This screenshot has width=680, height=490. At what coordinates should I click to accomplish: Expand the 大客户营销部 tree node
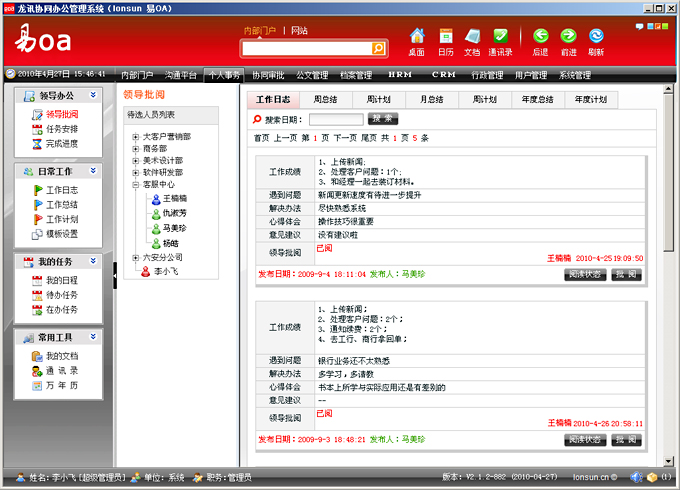135,137
